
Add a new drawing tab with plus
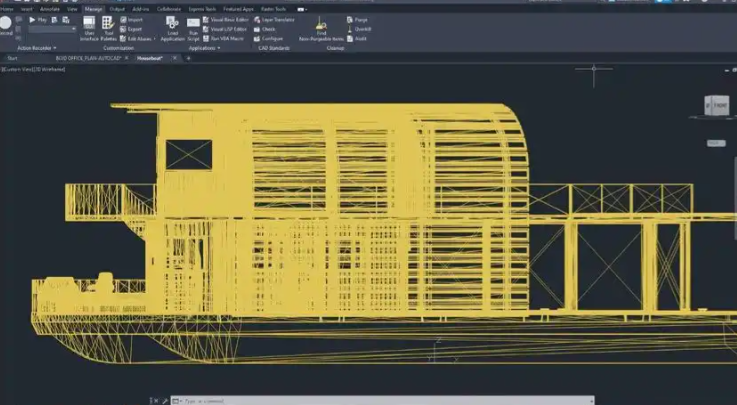[188, 58]
